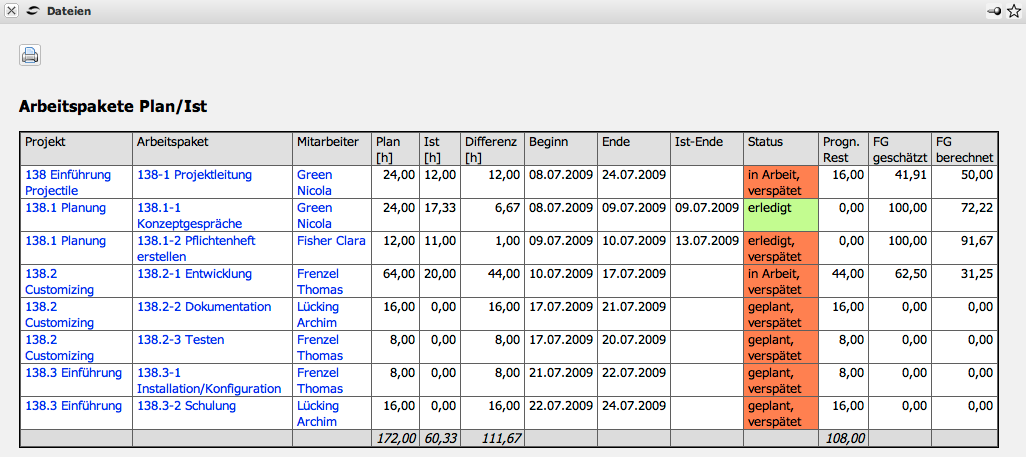Click the 'Plan [h]' column header
This screenshot has width=1026, height=457.
click(x=395, y=149)
